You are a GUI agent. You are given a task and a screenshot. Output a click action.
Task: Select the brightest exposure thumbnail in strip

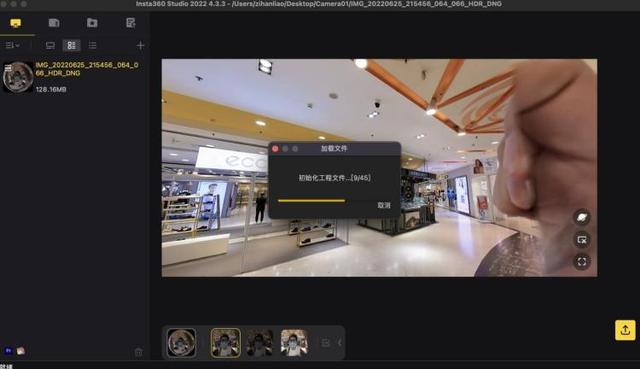pyautogui.click(x=294, y=343)
